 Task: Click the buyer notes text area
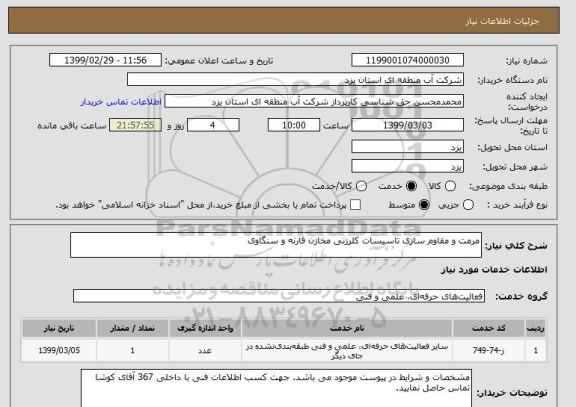pos(276,388)
